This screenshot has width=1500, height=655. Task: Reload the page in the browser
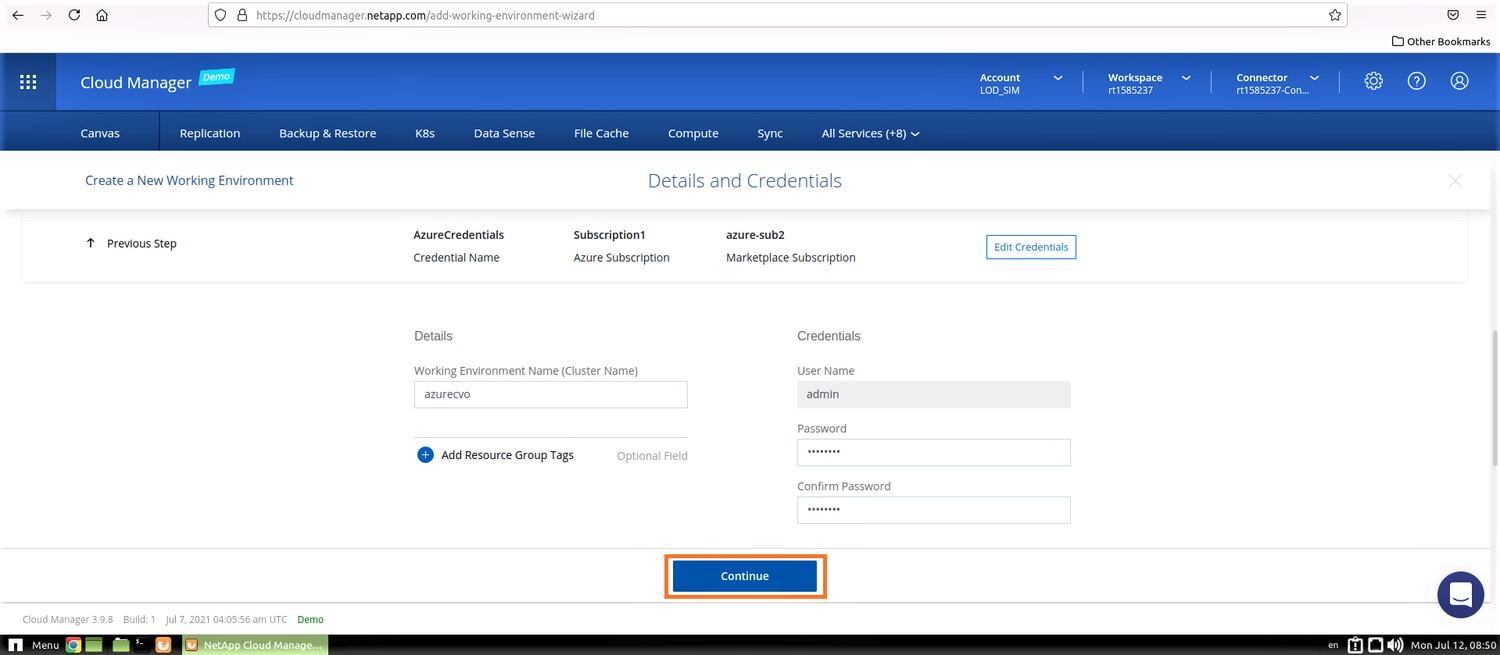[x=74, y=16]
